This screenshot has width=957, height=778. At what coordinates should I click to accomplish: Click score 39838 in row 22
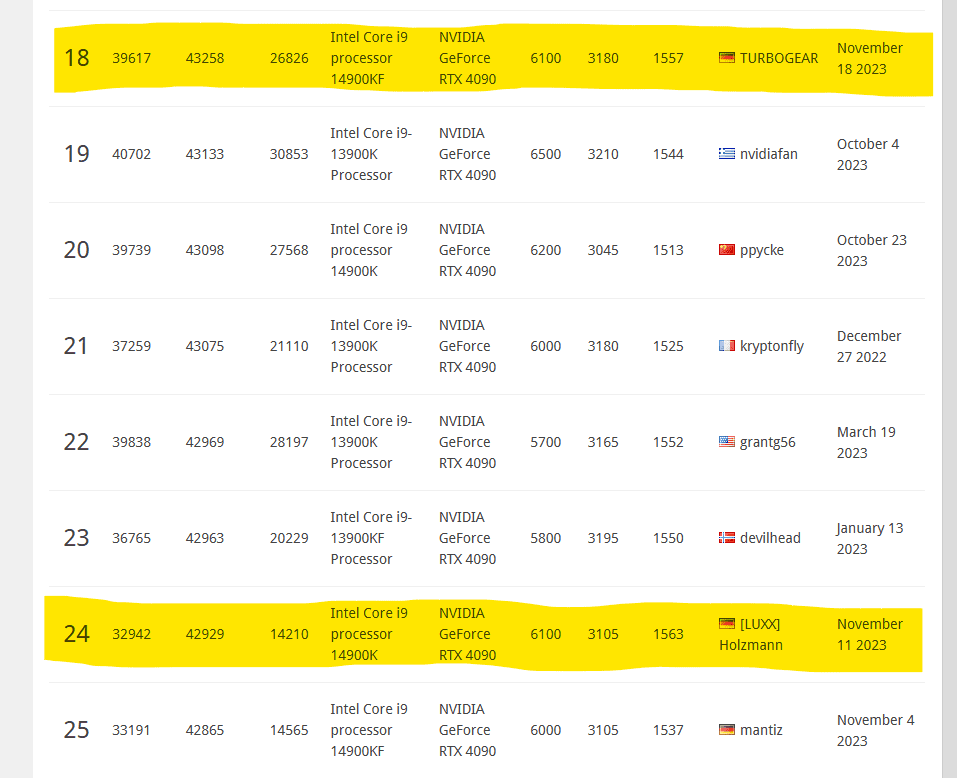tap(131, 442)
